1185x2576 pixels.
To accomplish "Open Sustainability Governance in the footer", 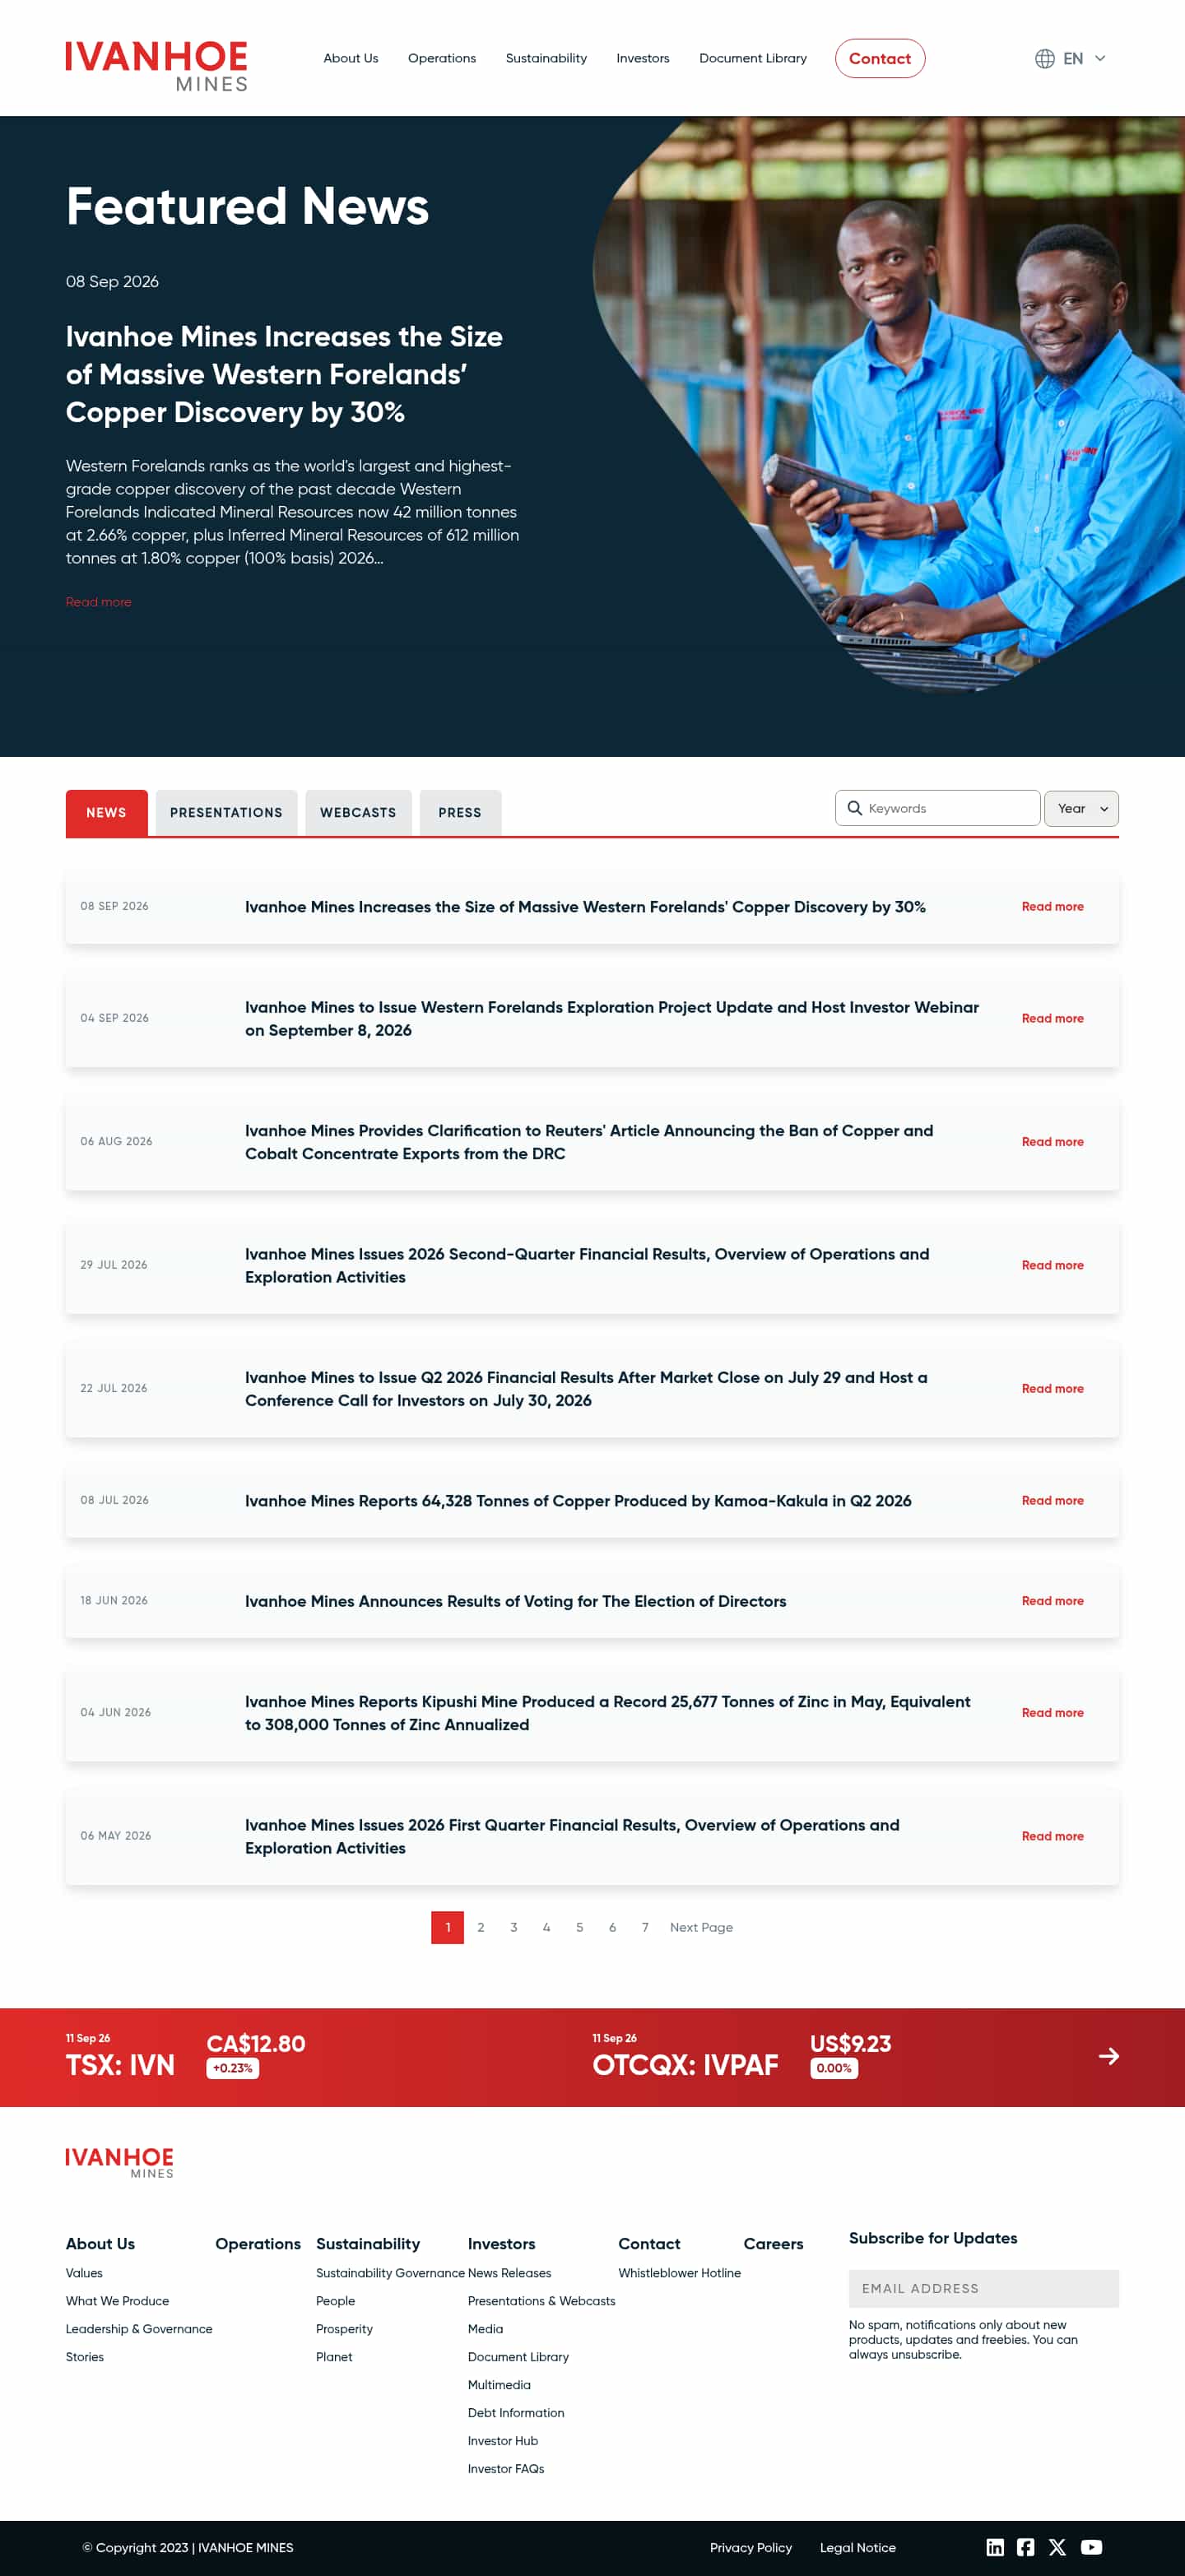I will [x=390, y=2273].
